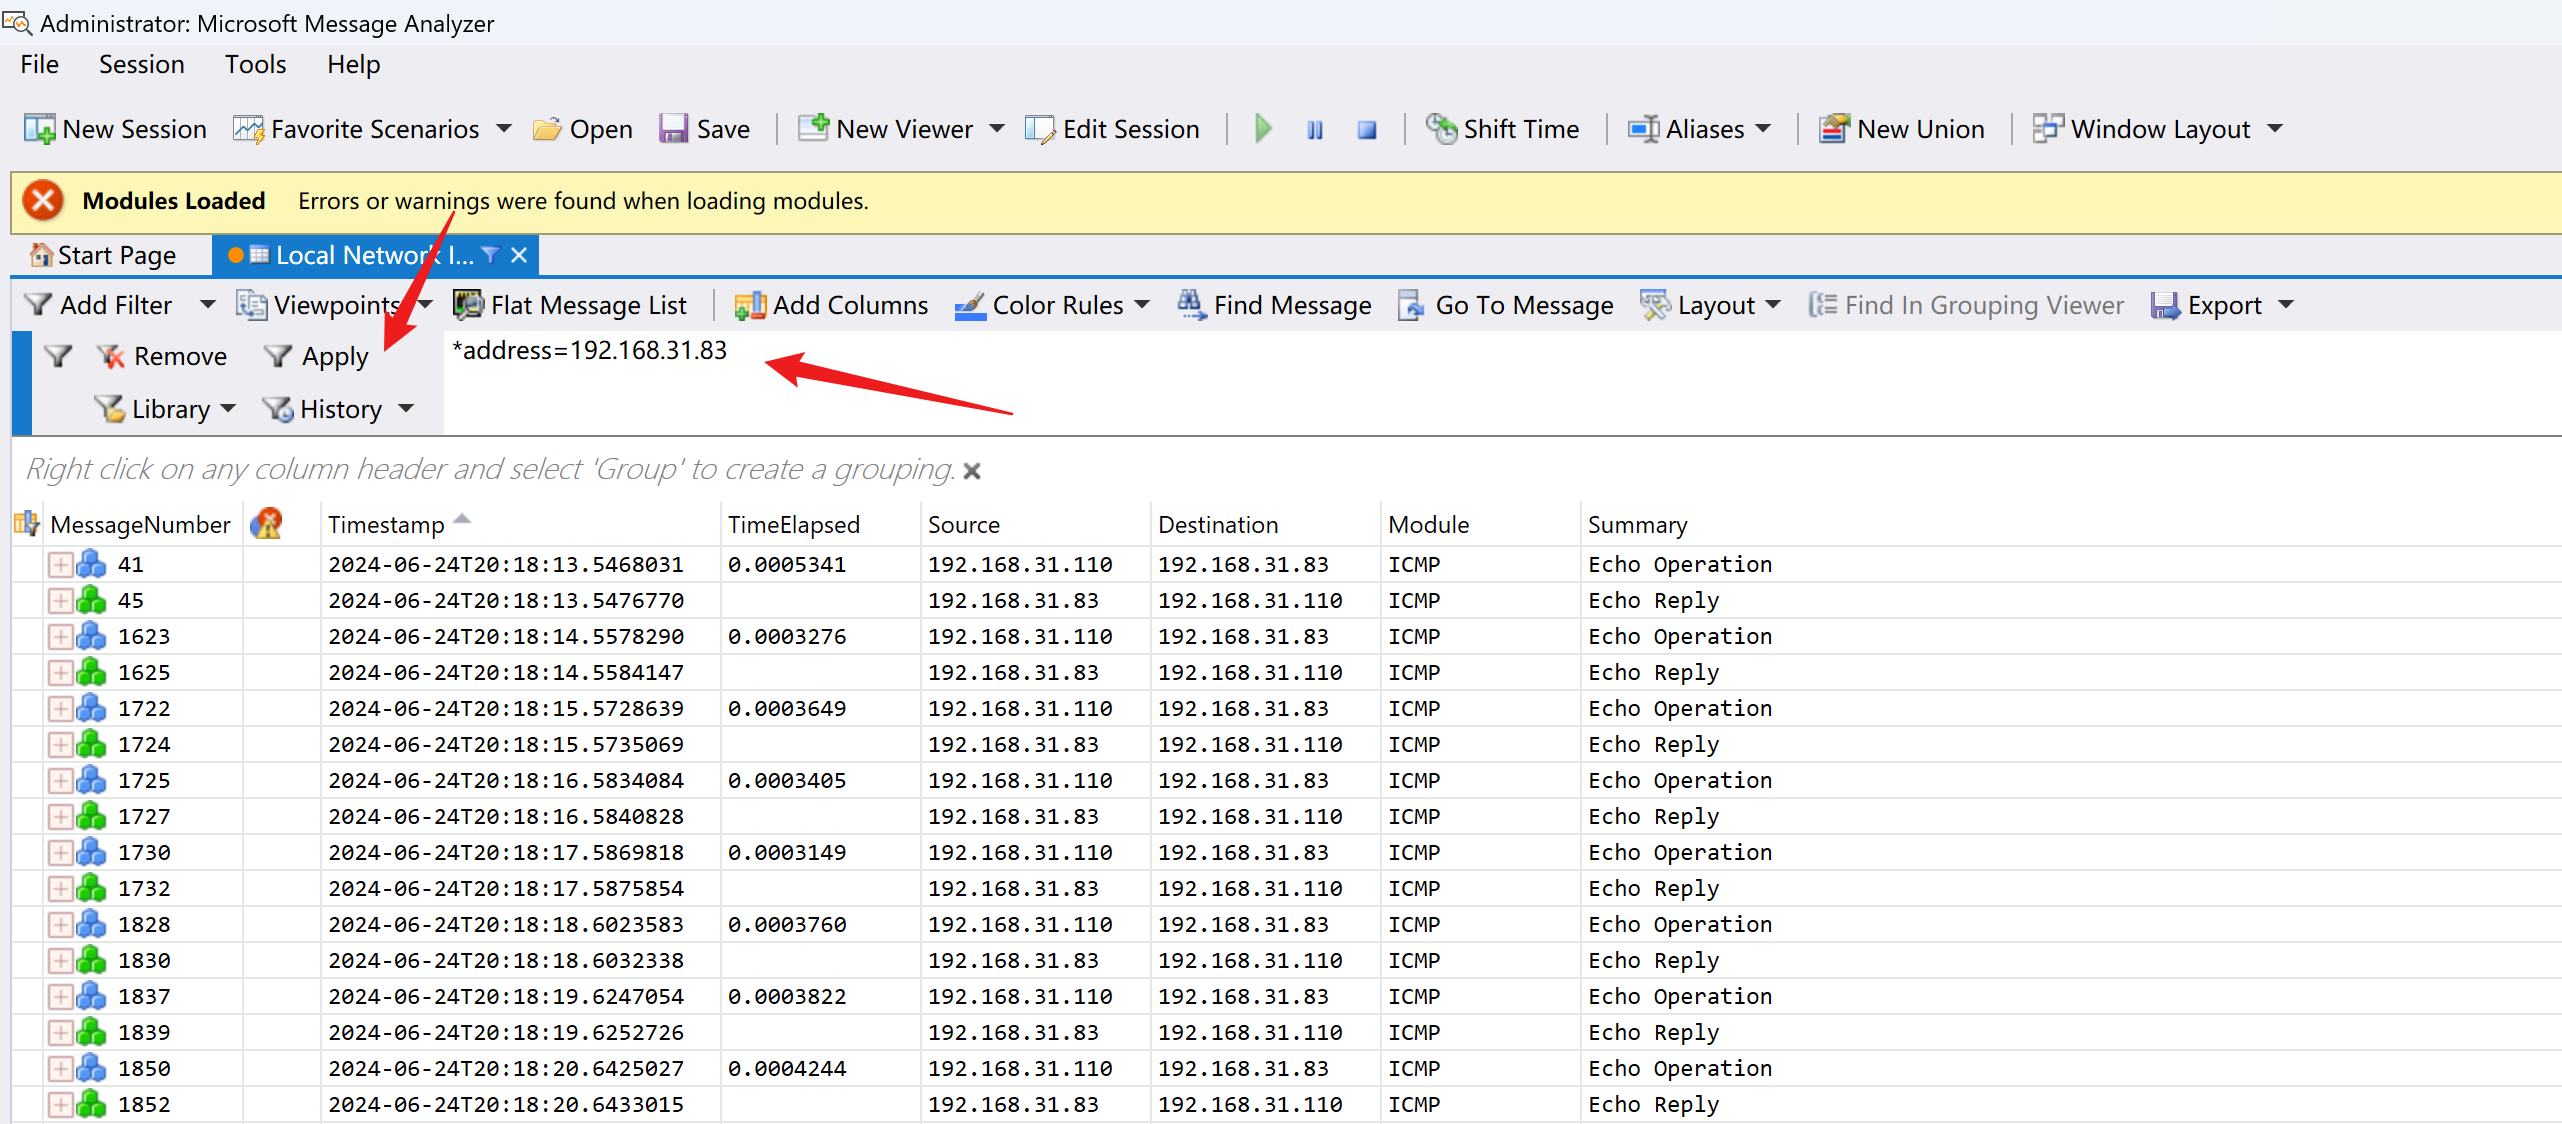Apply the address filter

(316, 357)
